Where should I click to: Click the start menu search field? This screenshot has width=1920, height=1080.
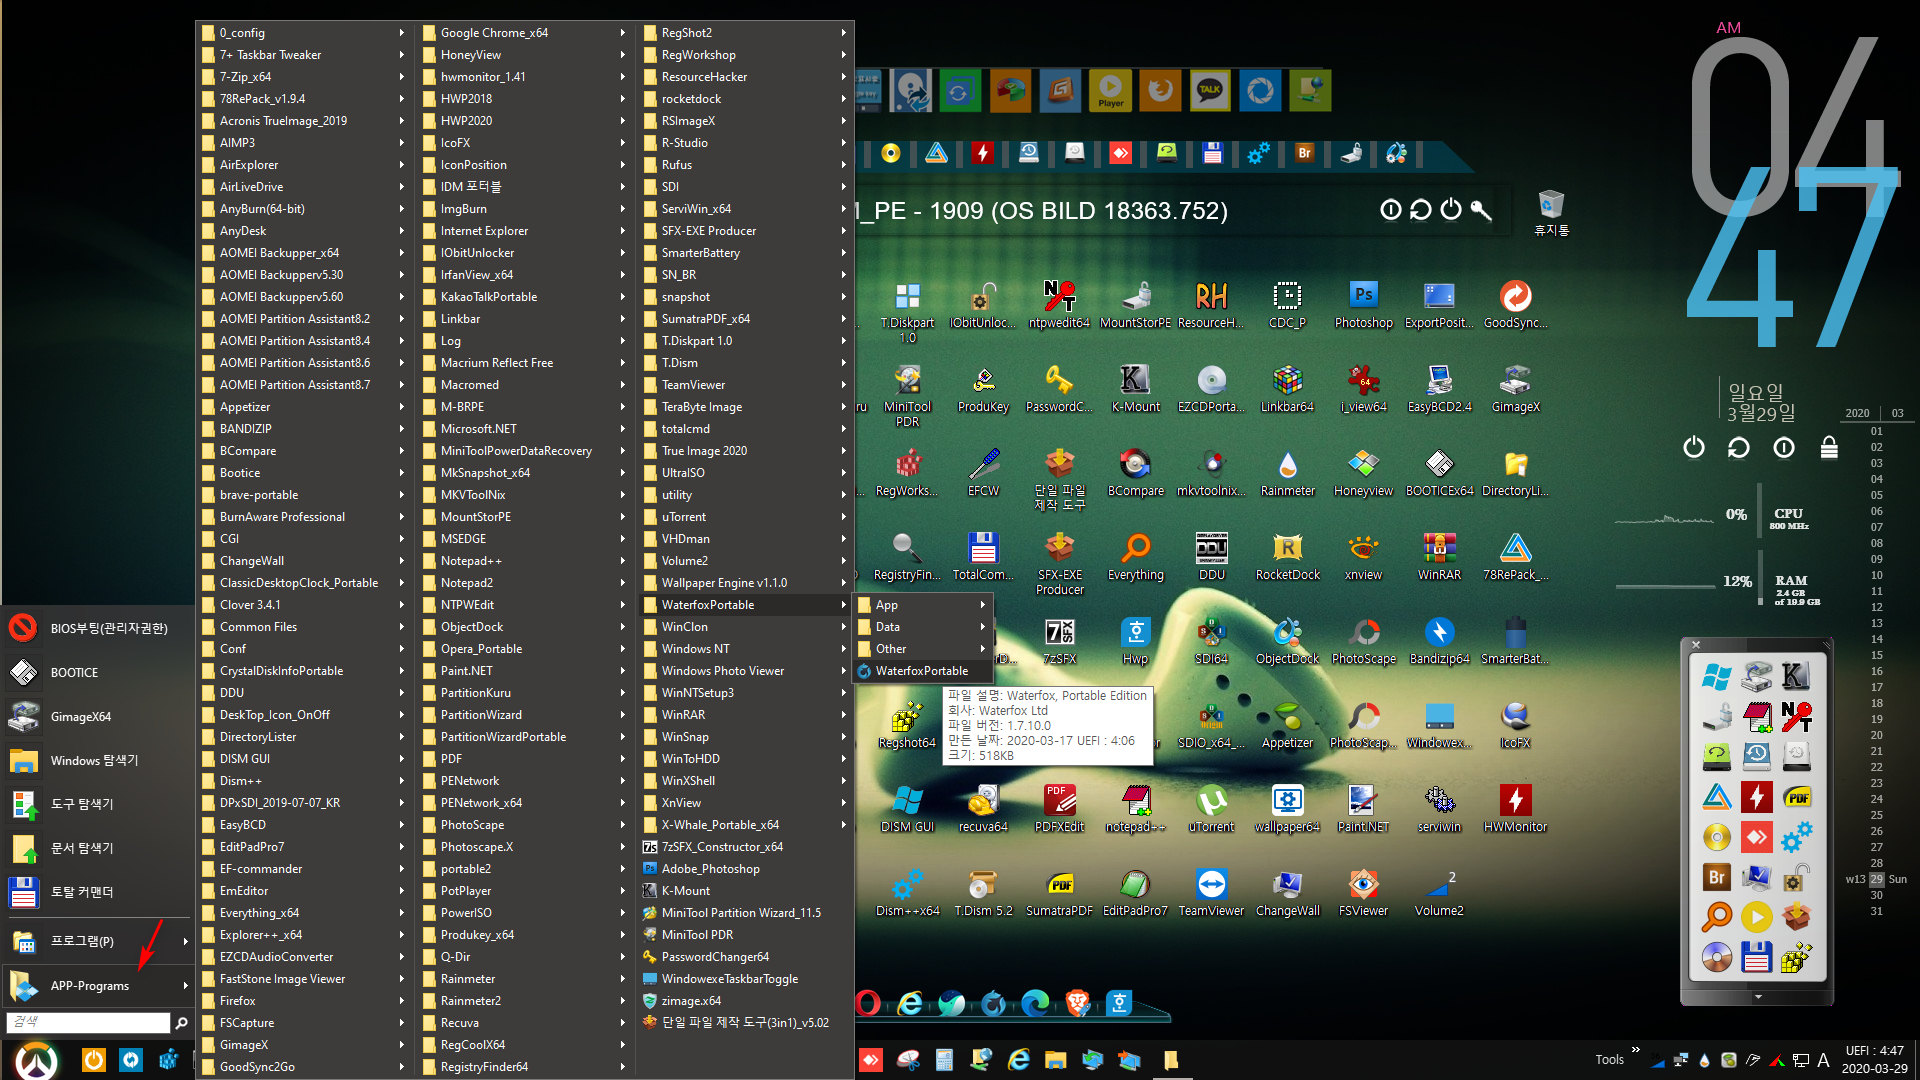[x=88, y=1022]
